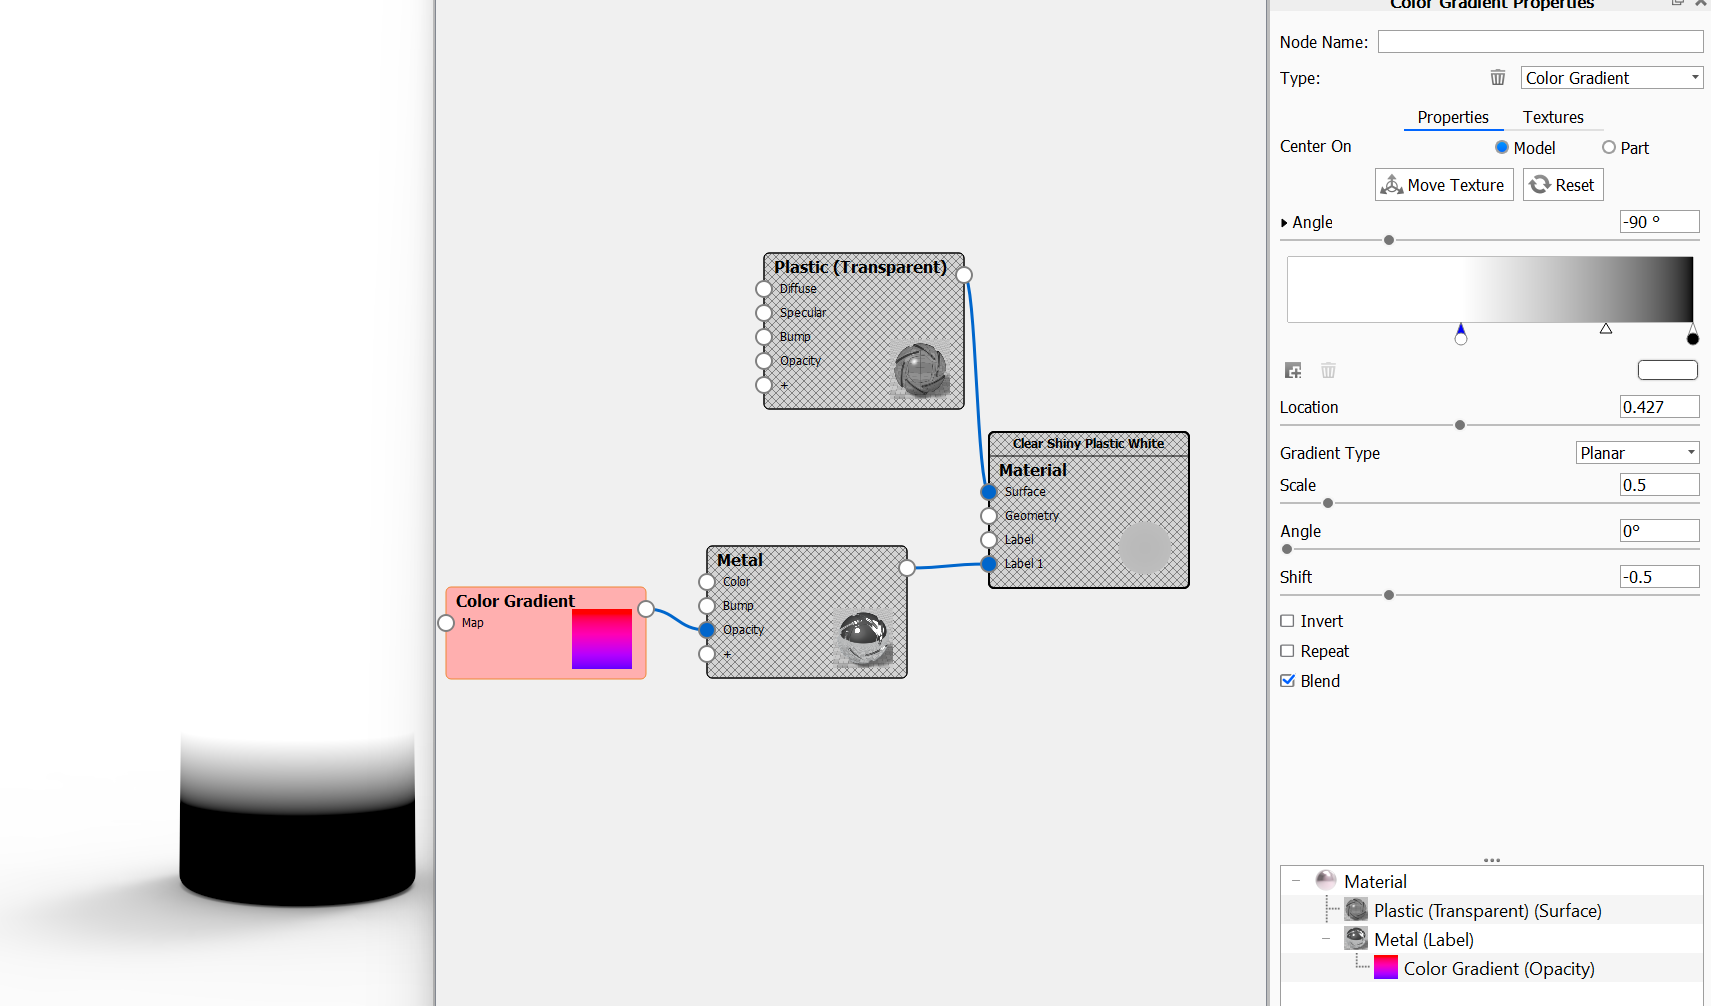Click the plus socket on the Plastic node
This screenshot has width=1711, height=1006.
click(764, 385)
